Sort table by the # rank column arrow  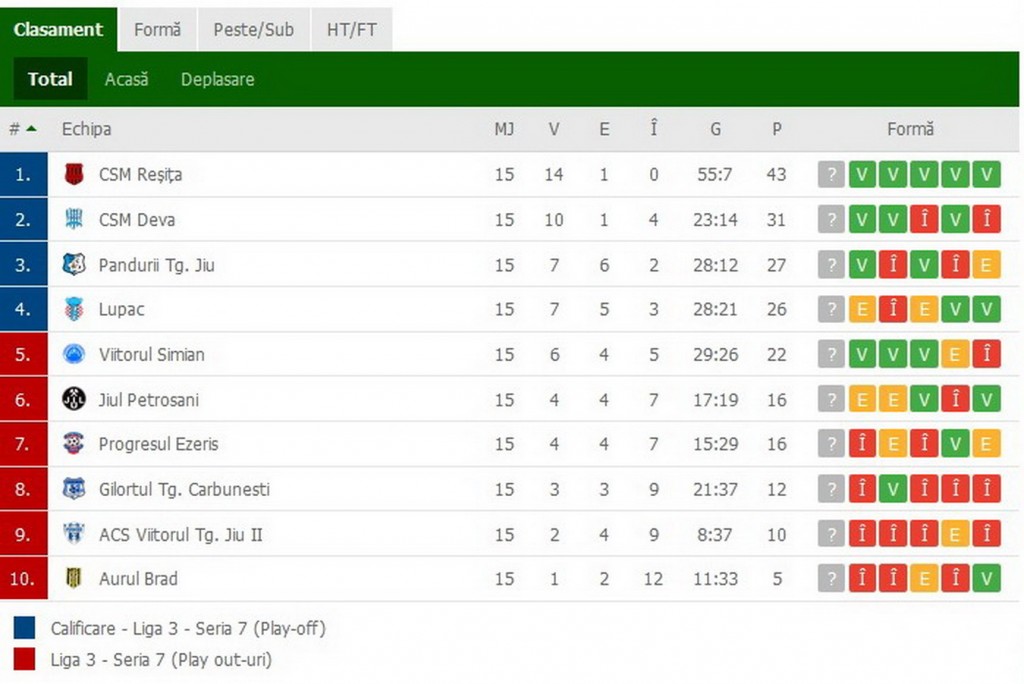pyautogui.click(x=31, y=129)
